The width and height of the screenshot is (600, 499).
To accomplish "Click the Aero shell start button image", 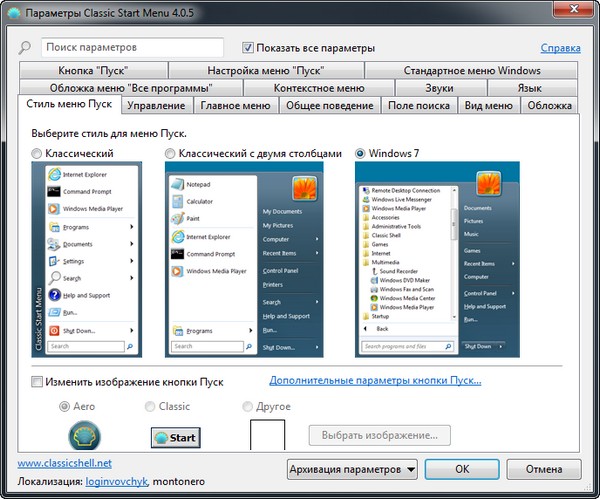I will coord(85,438).
